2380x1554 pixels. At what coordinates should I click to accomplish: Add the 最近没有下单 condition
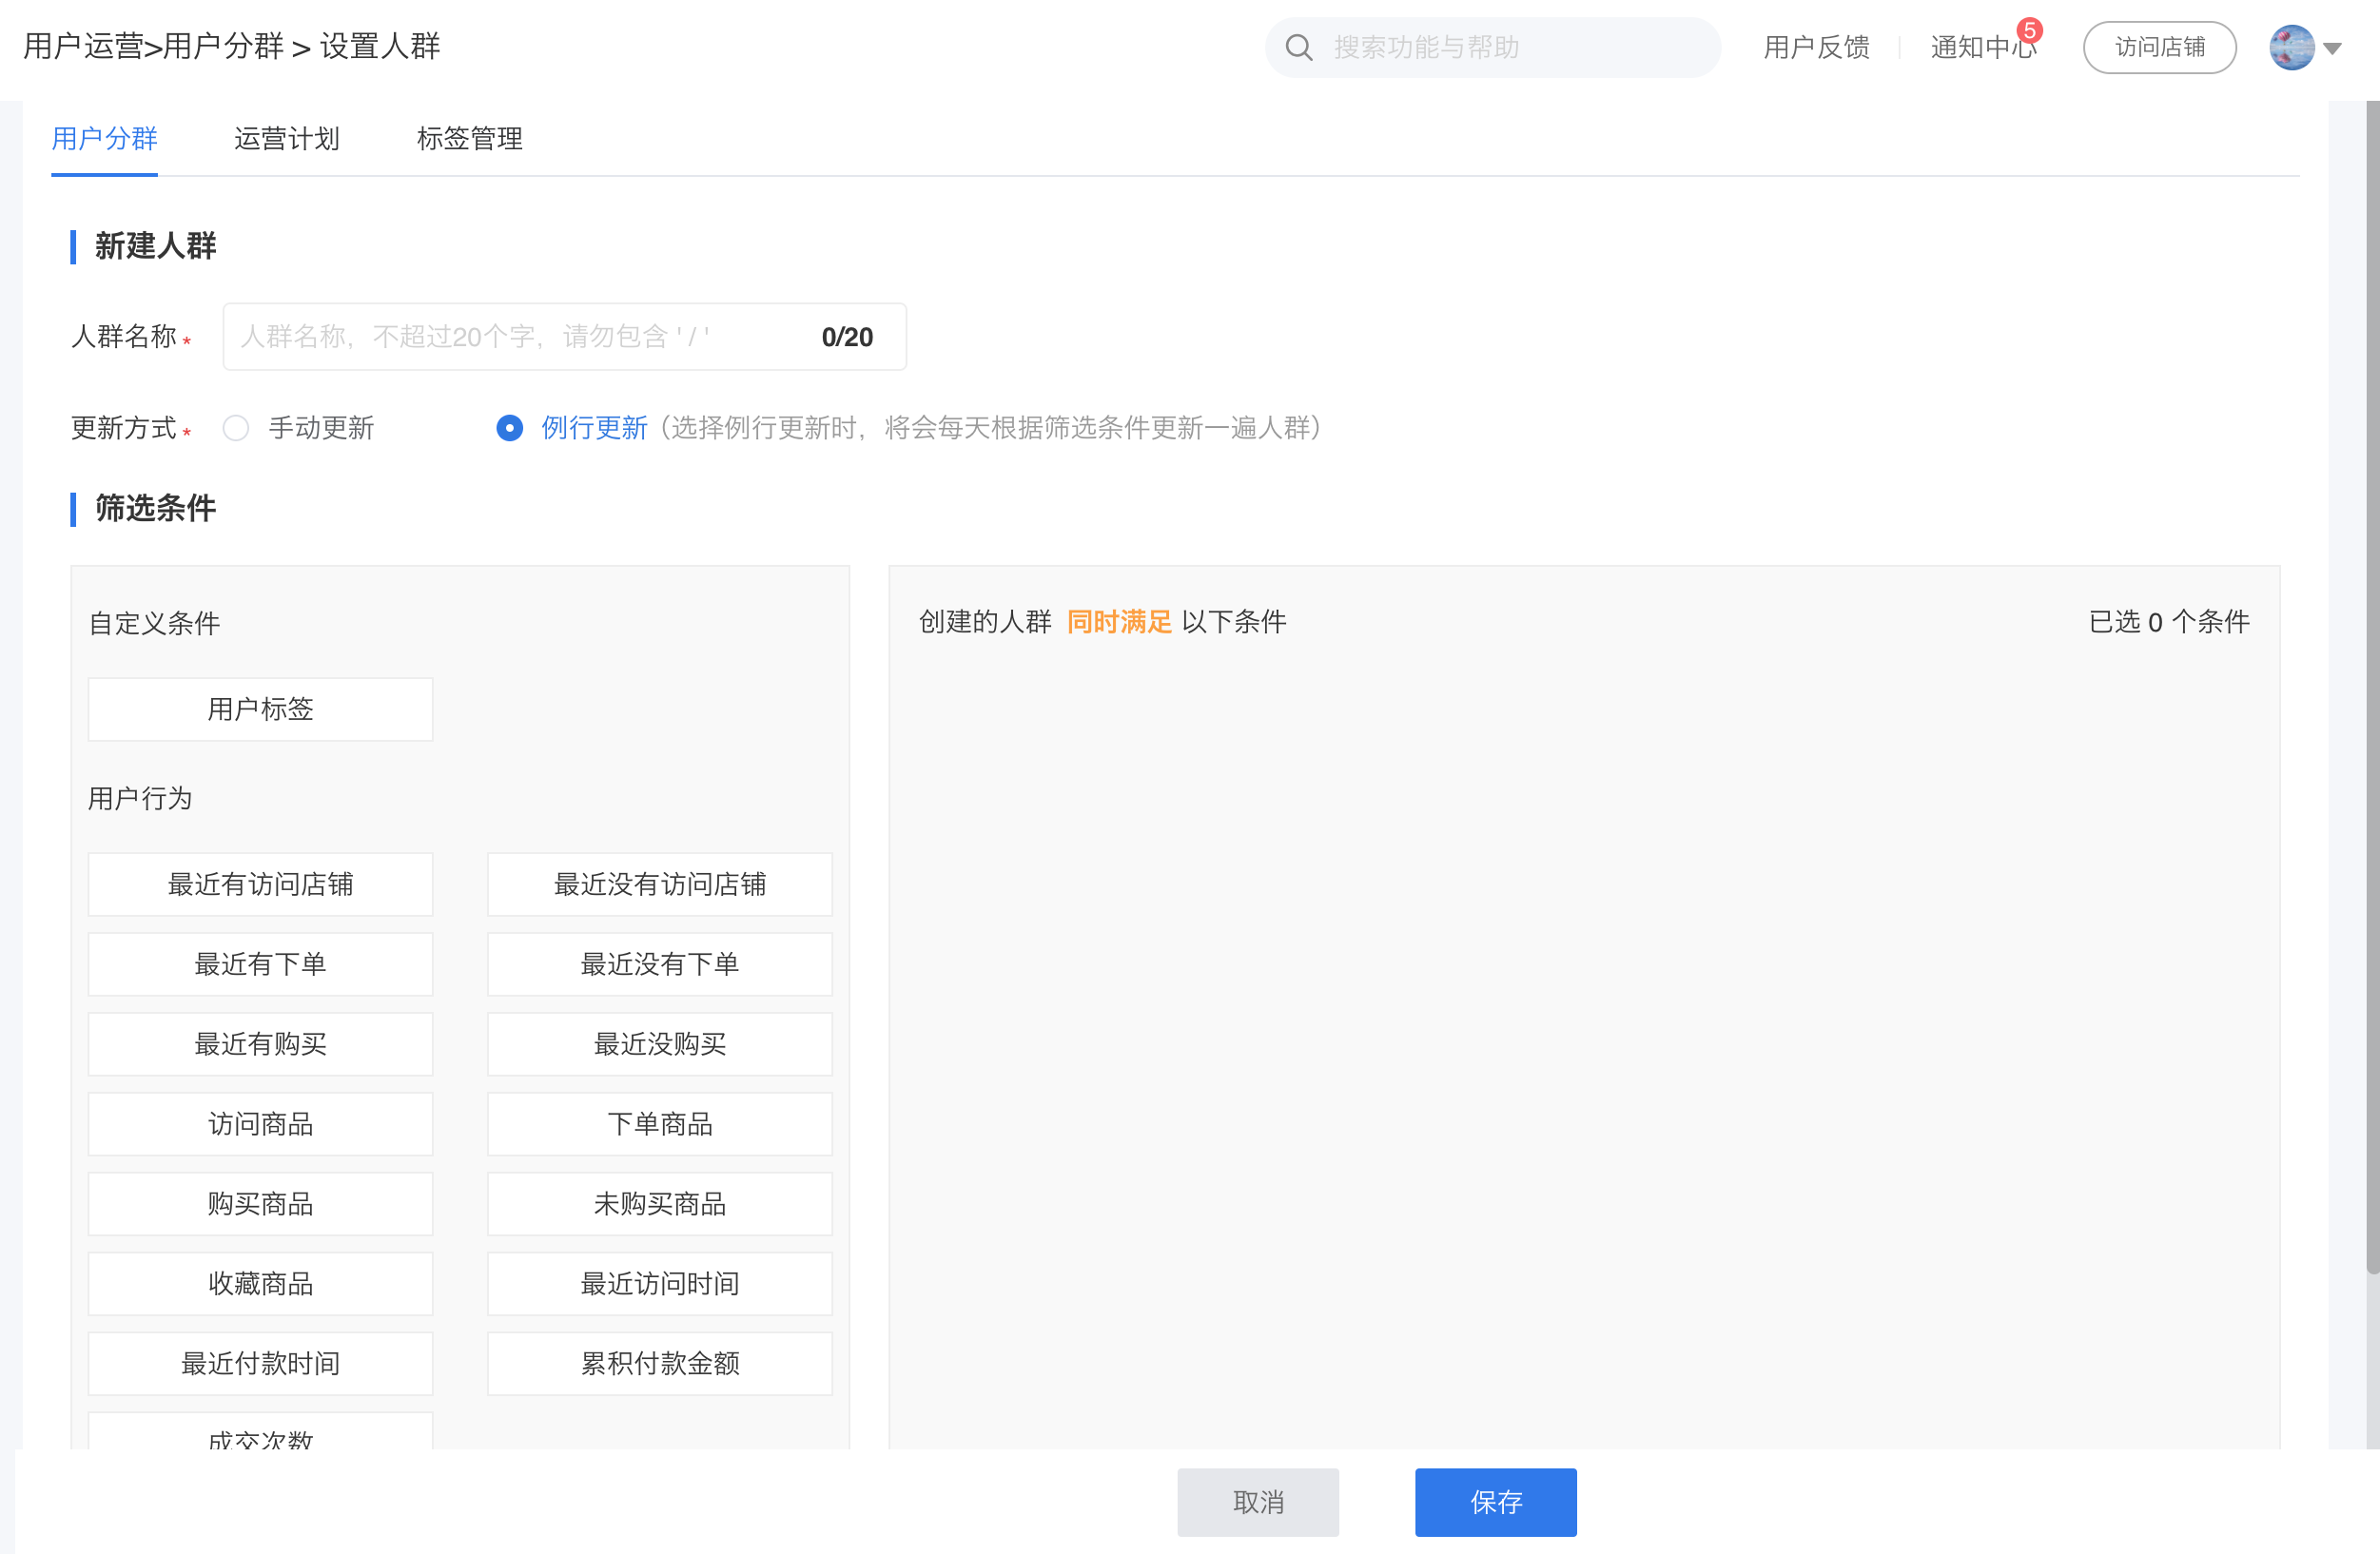(659, 964)
